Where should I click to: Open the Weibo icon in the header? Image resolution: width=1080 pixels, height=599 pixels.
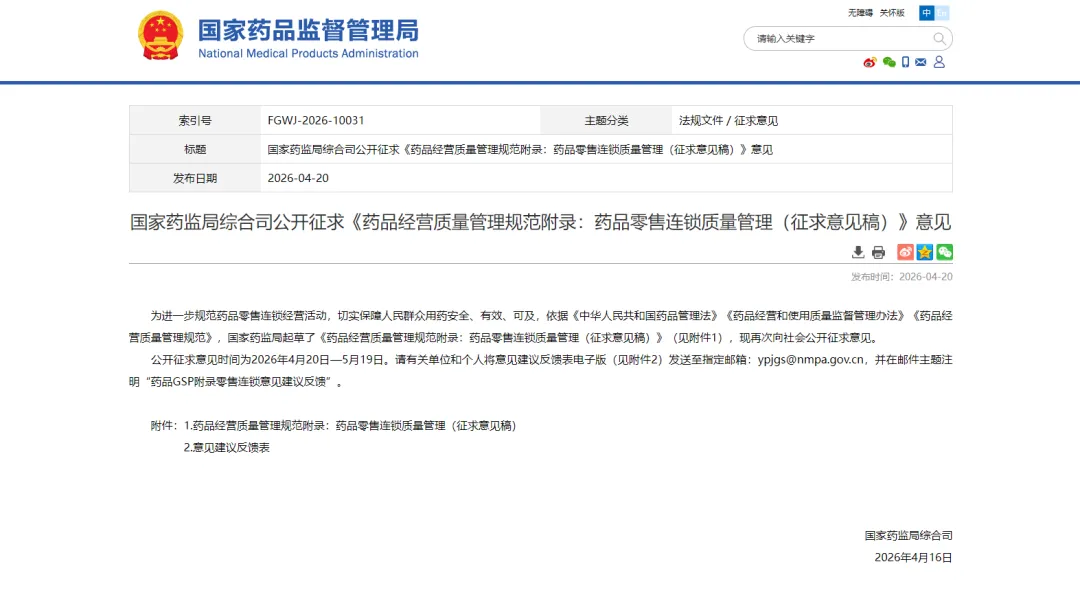tap(870, 62)
